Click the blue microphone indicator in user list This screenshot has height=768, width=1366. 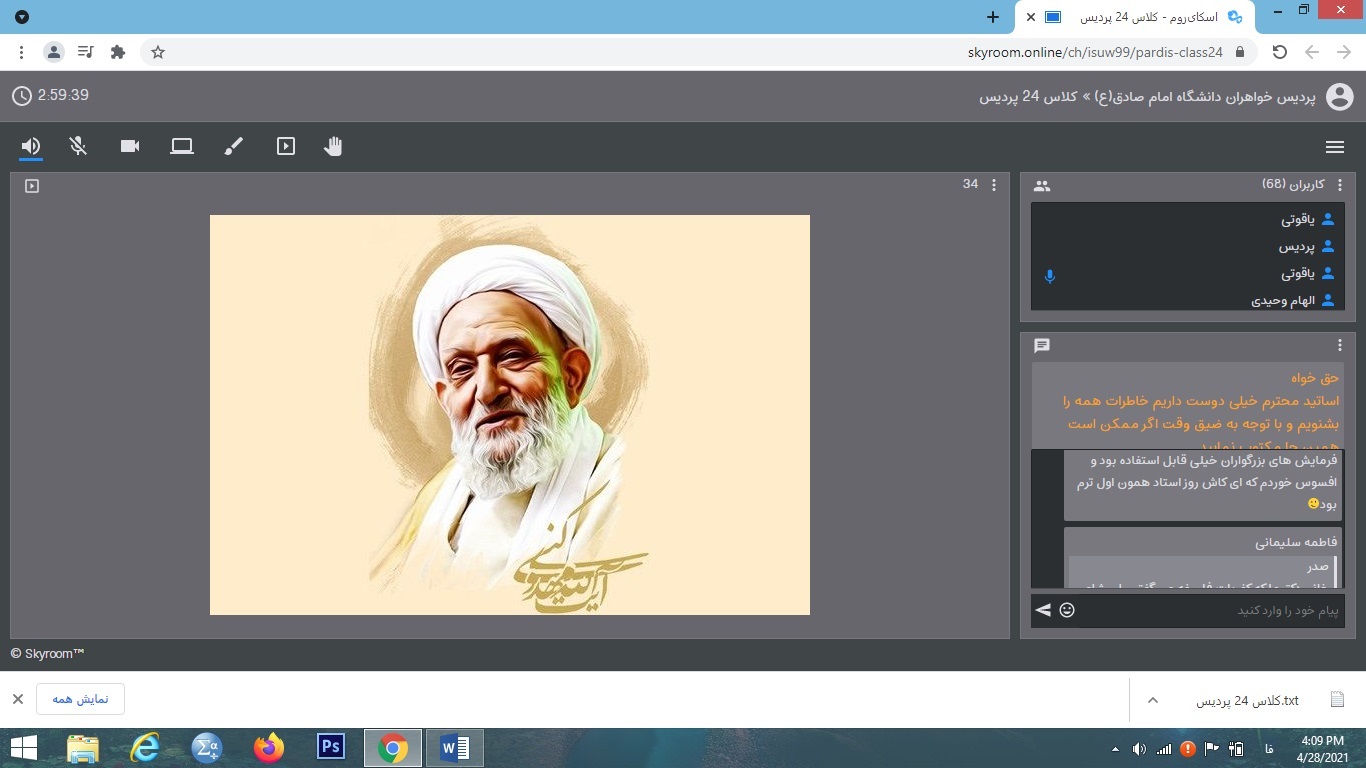[x=1049, y=276]
